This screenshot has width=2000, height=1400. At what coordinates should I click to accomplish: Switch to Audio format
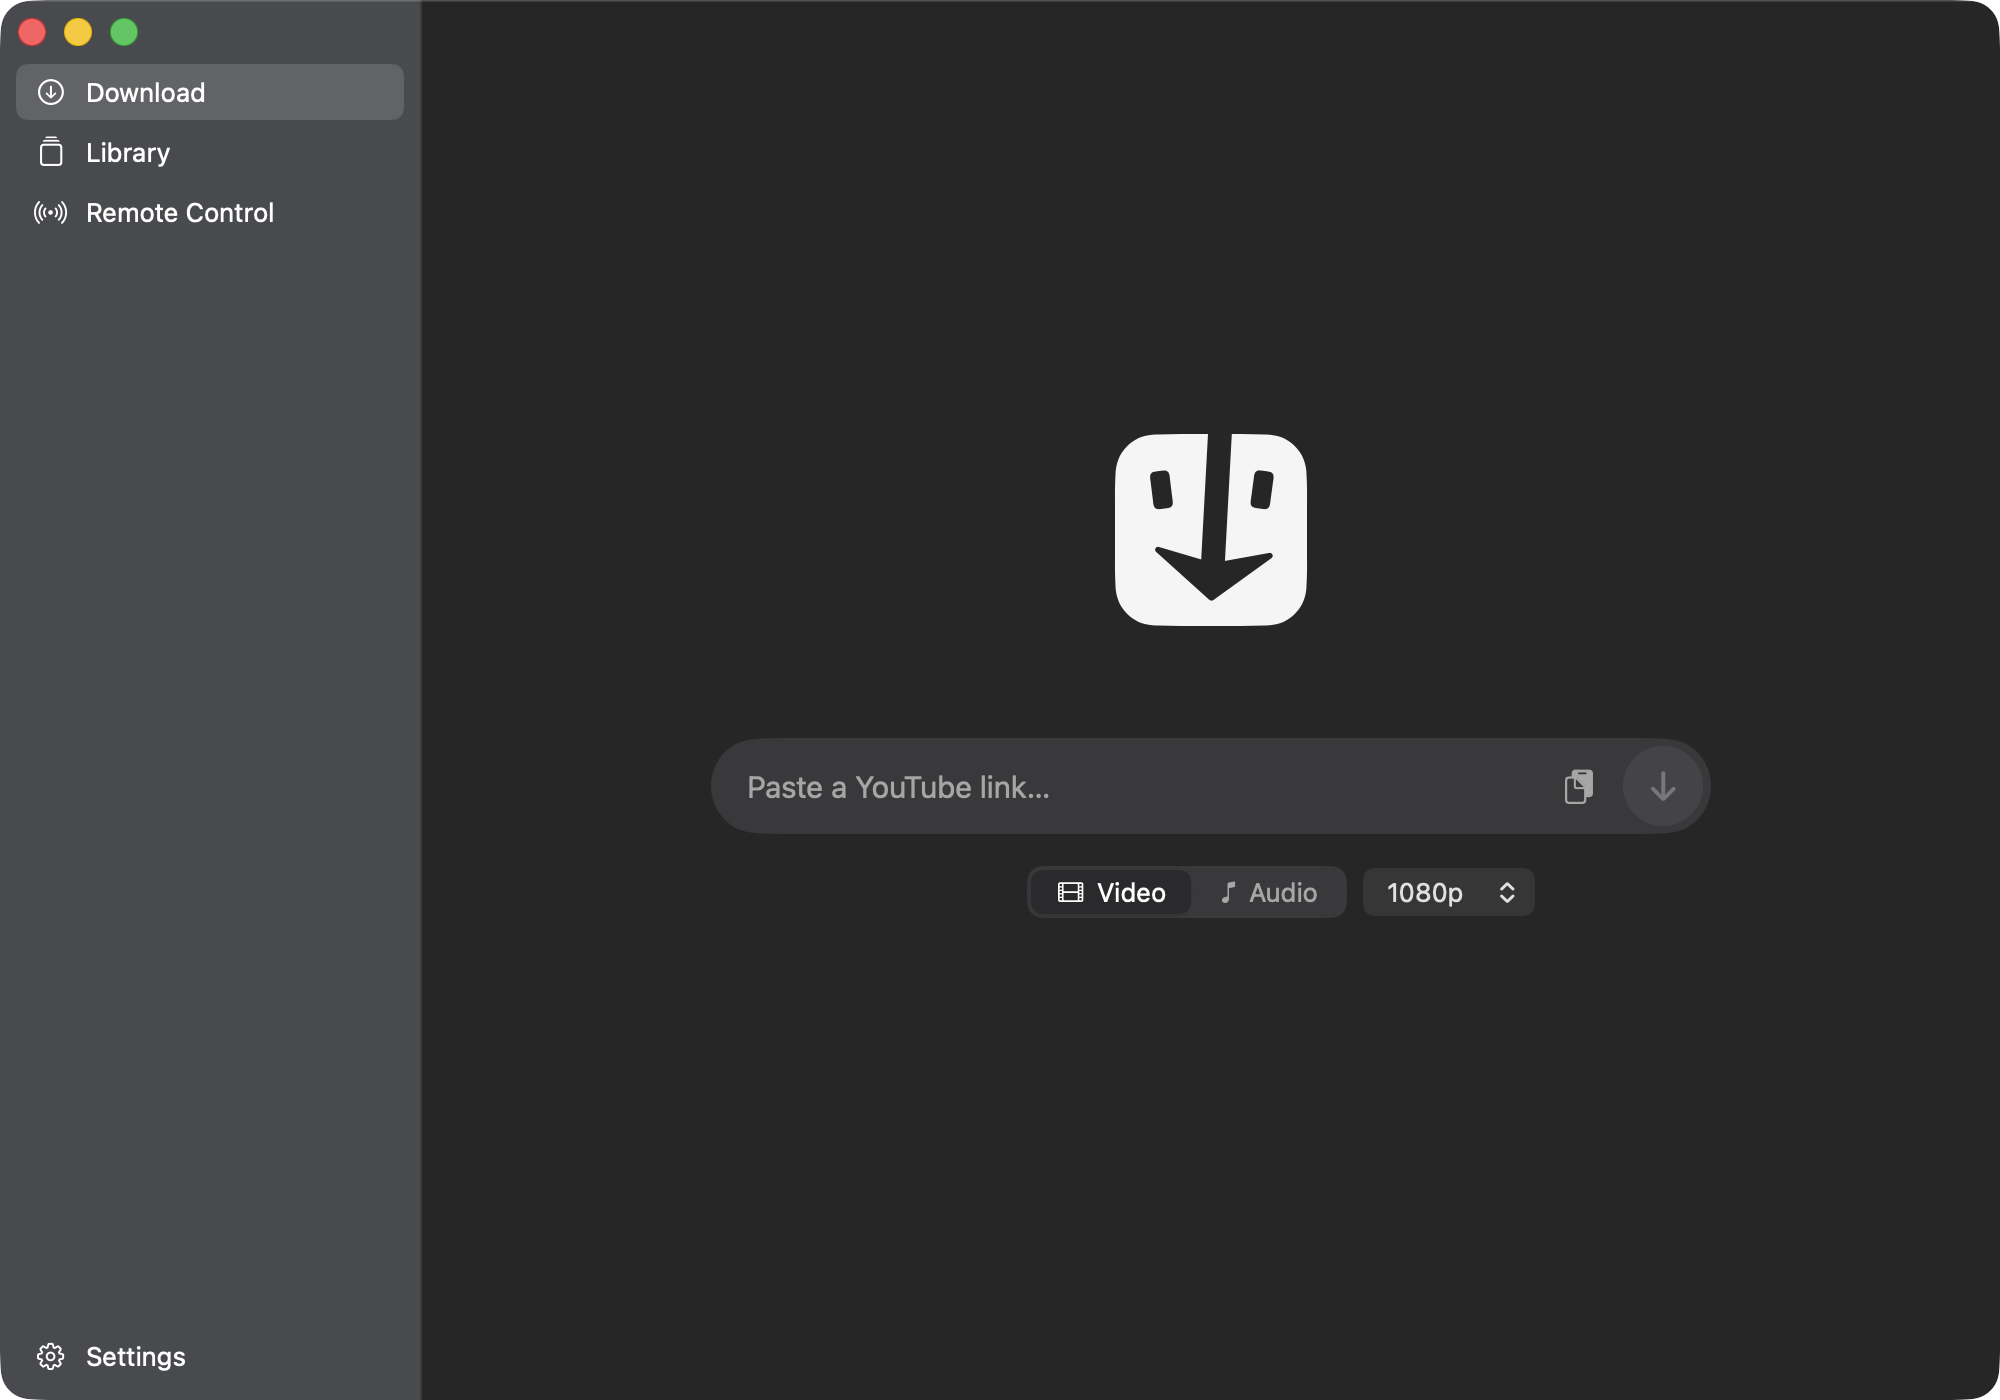click(x=1268, y=892)
